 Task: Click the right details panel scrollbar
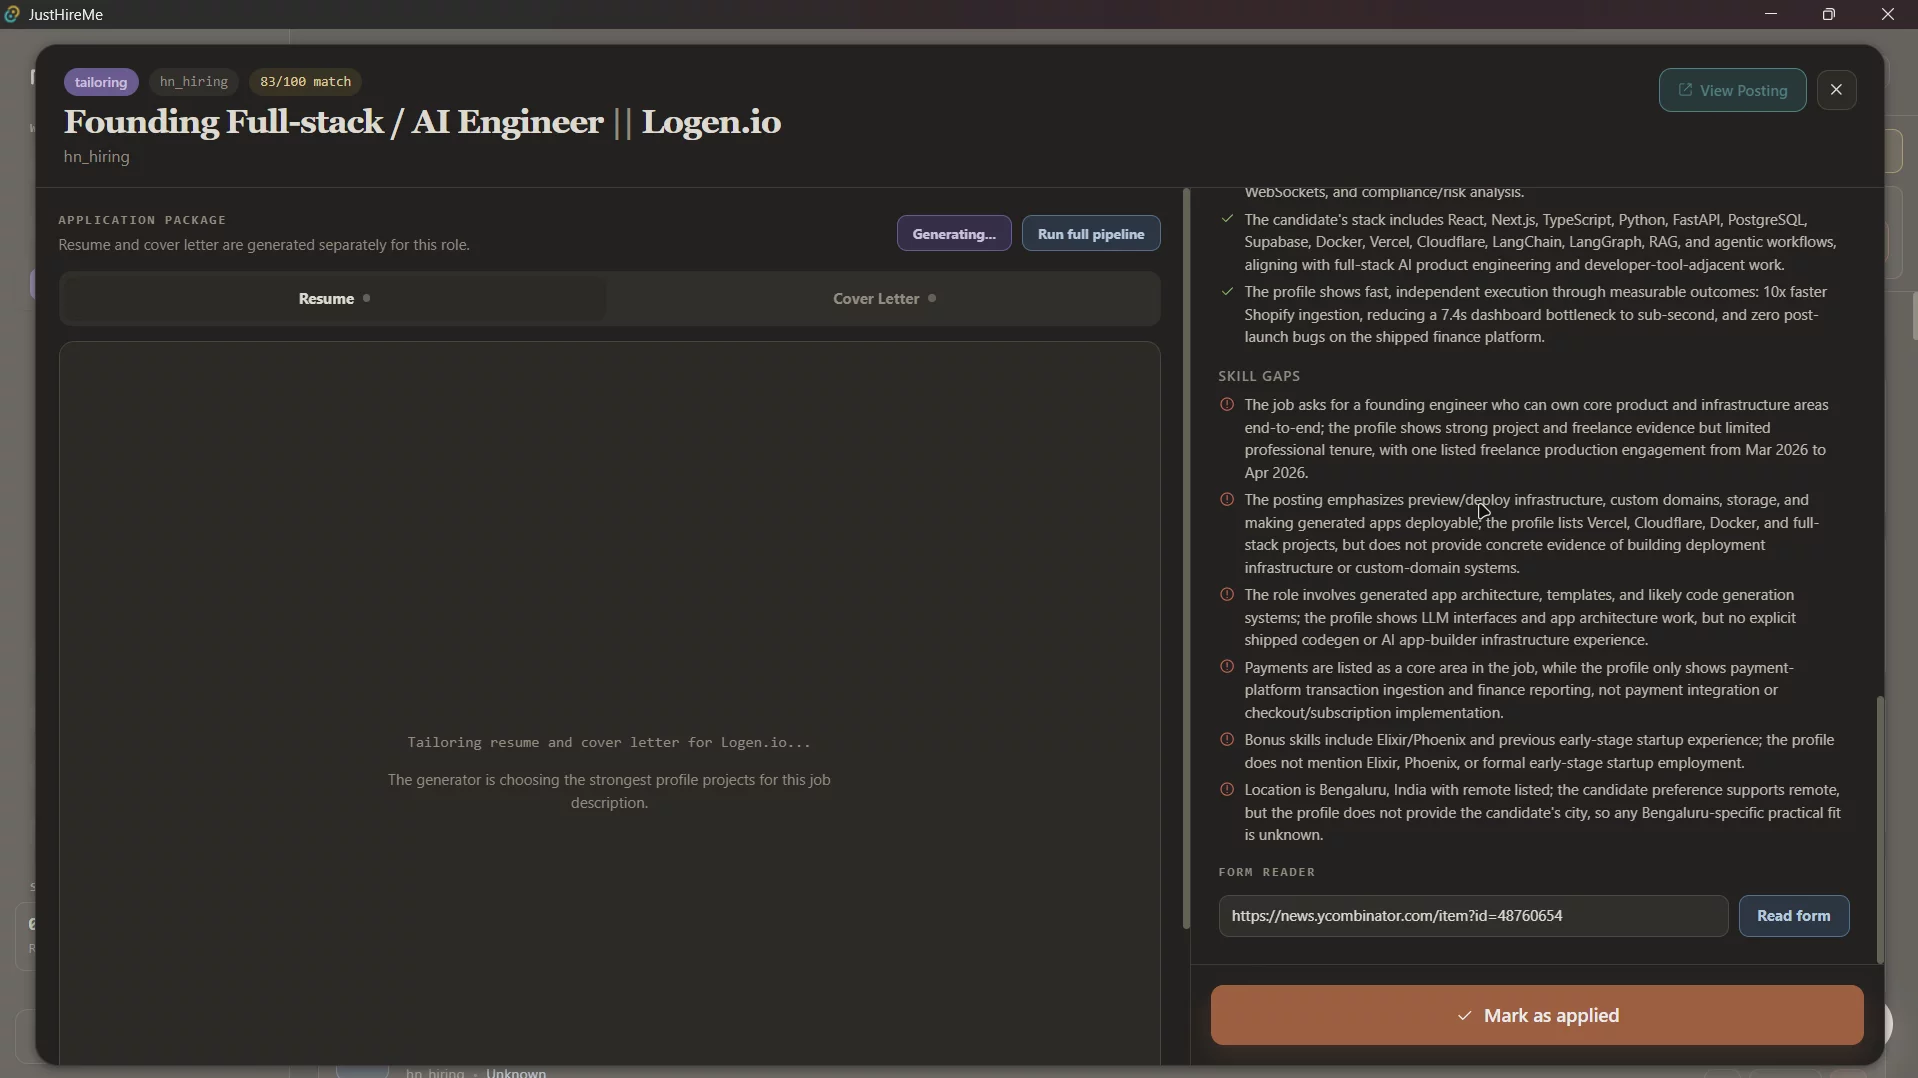(1880, 830)
